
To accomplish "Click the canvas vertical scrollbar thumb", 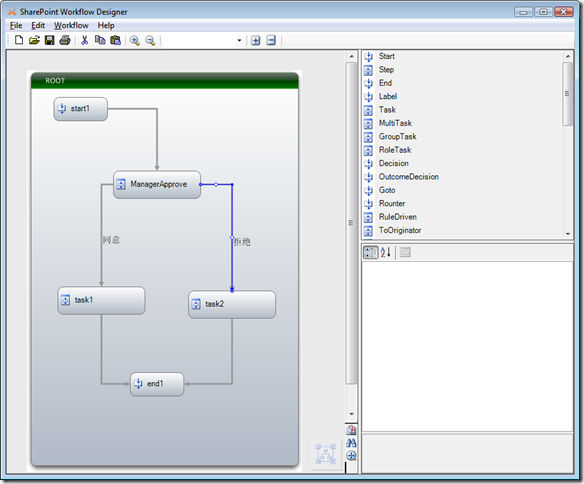I will (351, 223).
